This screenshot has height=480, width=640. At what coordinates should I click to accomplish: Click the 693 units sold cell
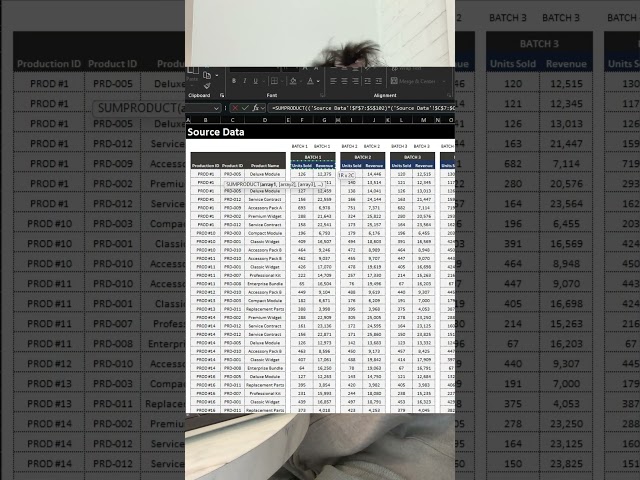tap(302, 208)
